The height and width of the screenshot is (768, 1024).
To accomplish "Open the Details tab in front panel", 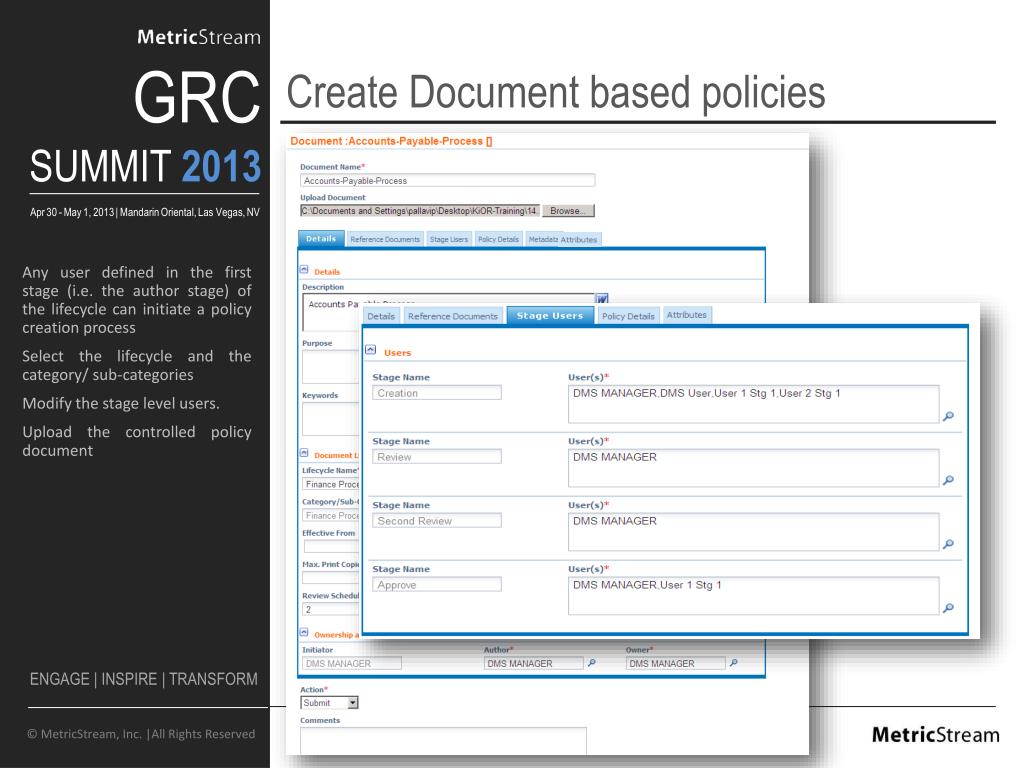I will pos(381,316).
